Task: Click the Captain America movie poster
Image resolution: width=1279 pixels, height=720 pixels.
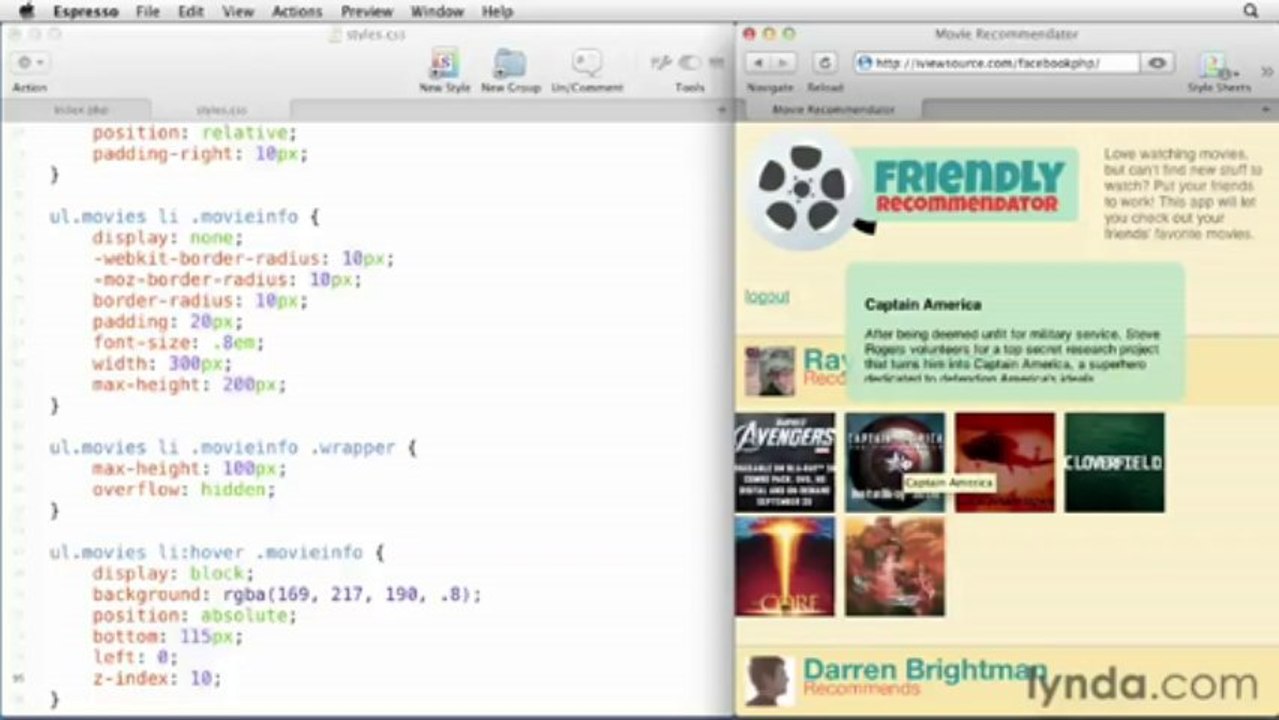Action: 895,463
